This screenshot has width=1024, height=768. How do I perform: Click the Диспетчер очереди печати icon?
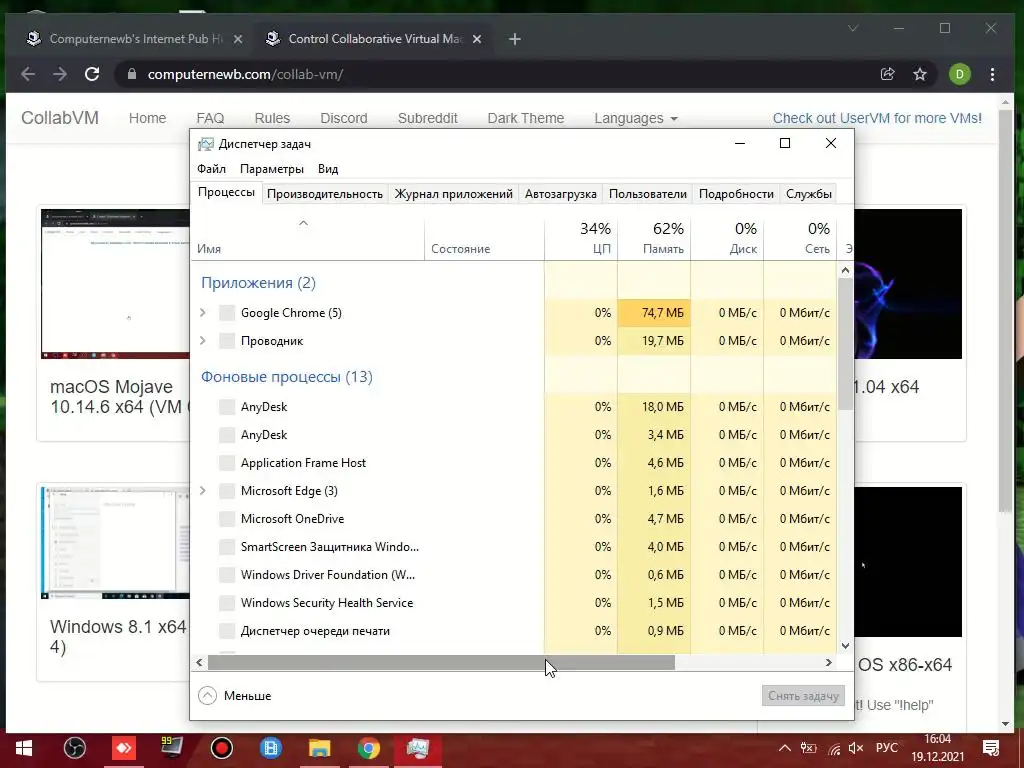coord(227,631)
